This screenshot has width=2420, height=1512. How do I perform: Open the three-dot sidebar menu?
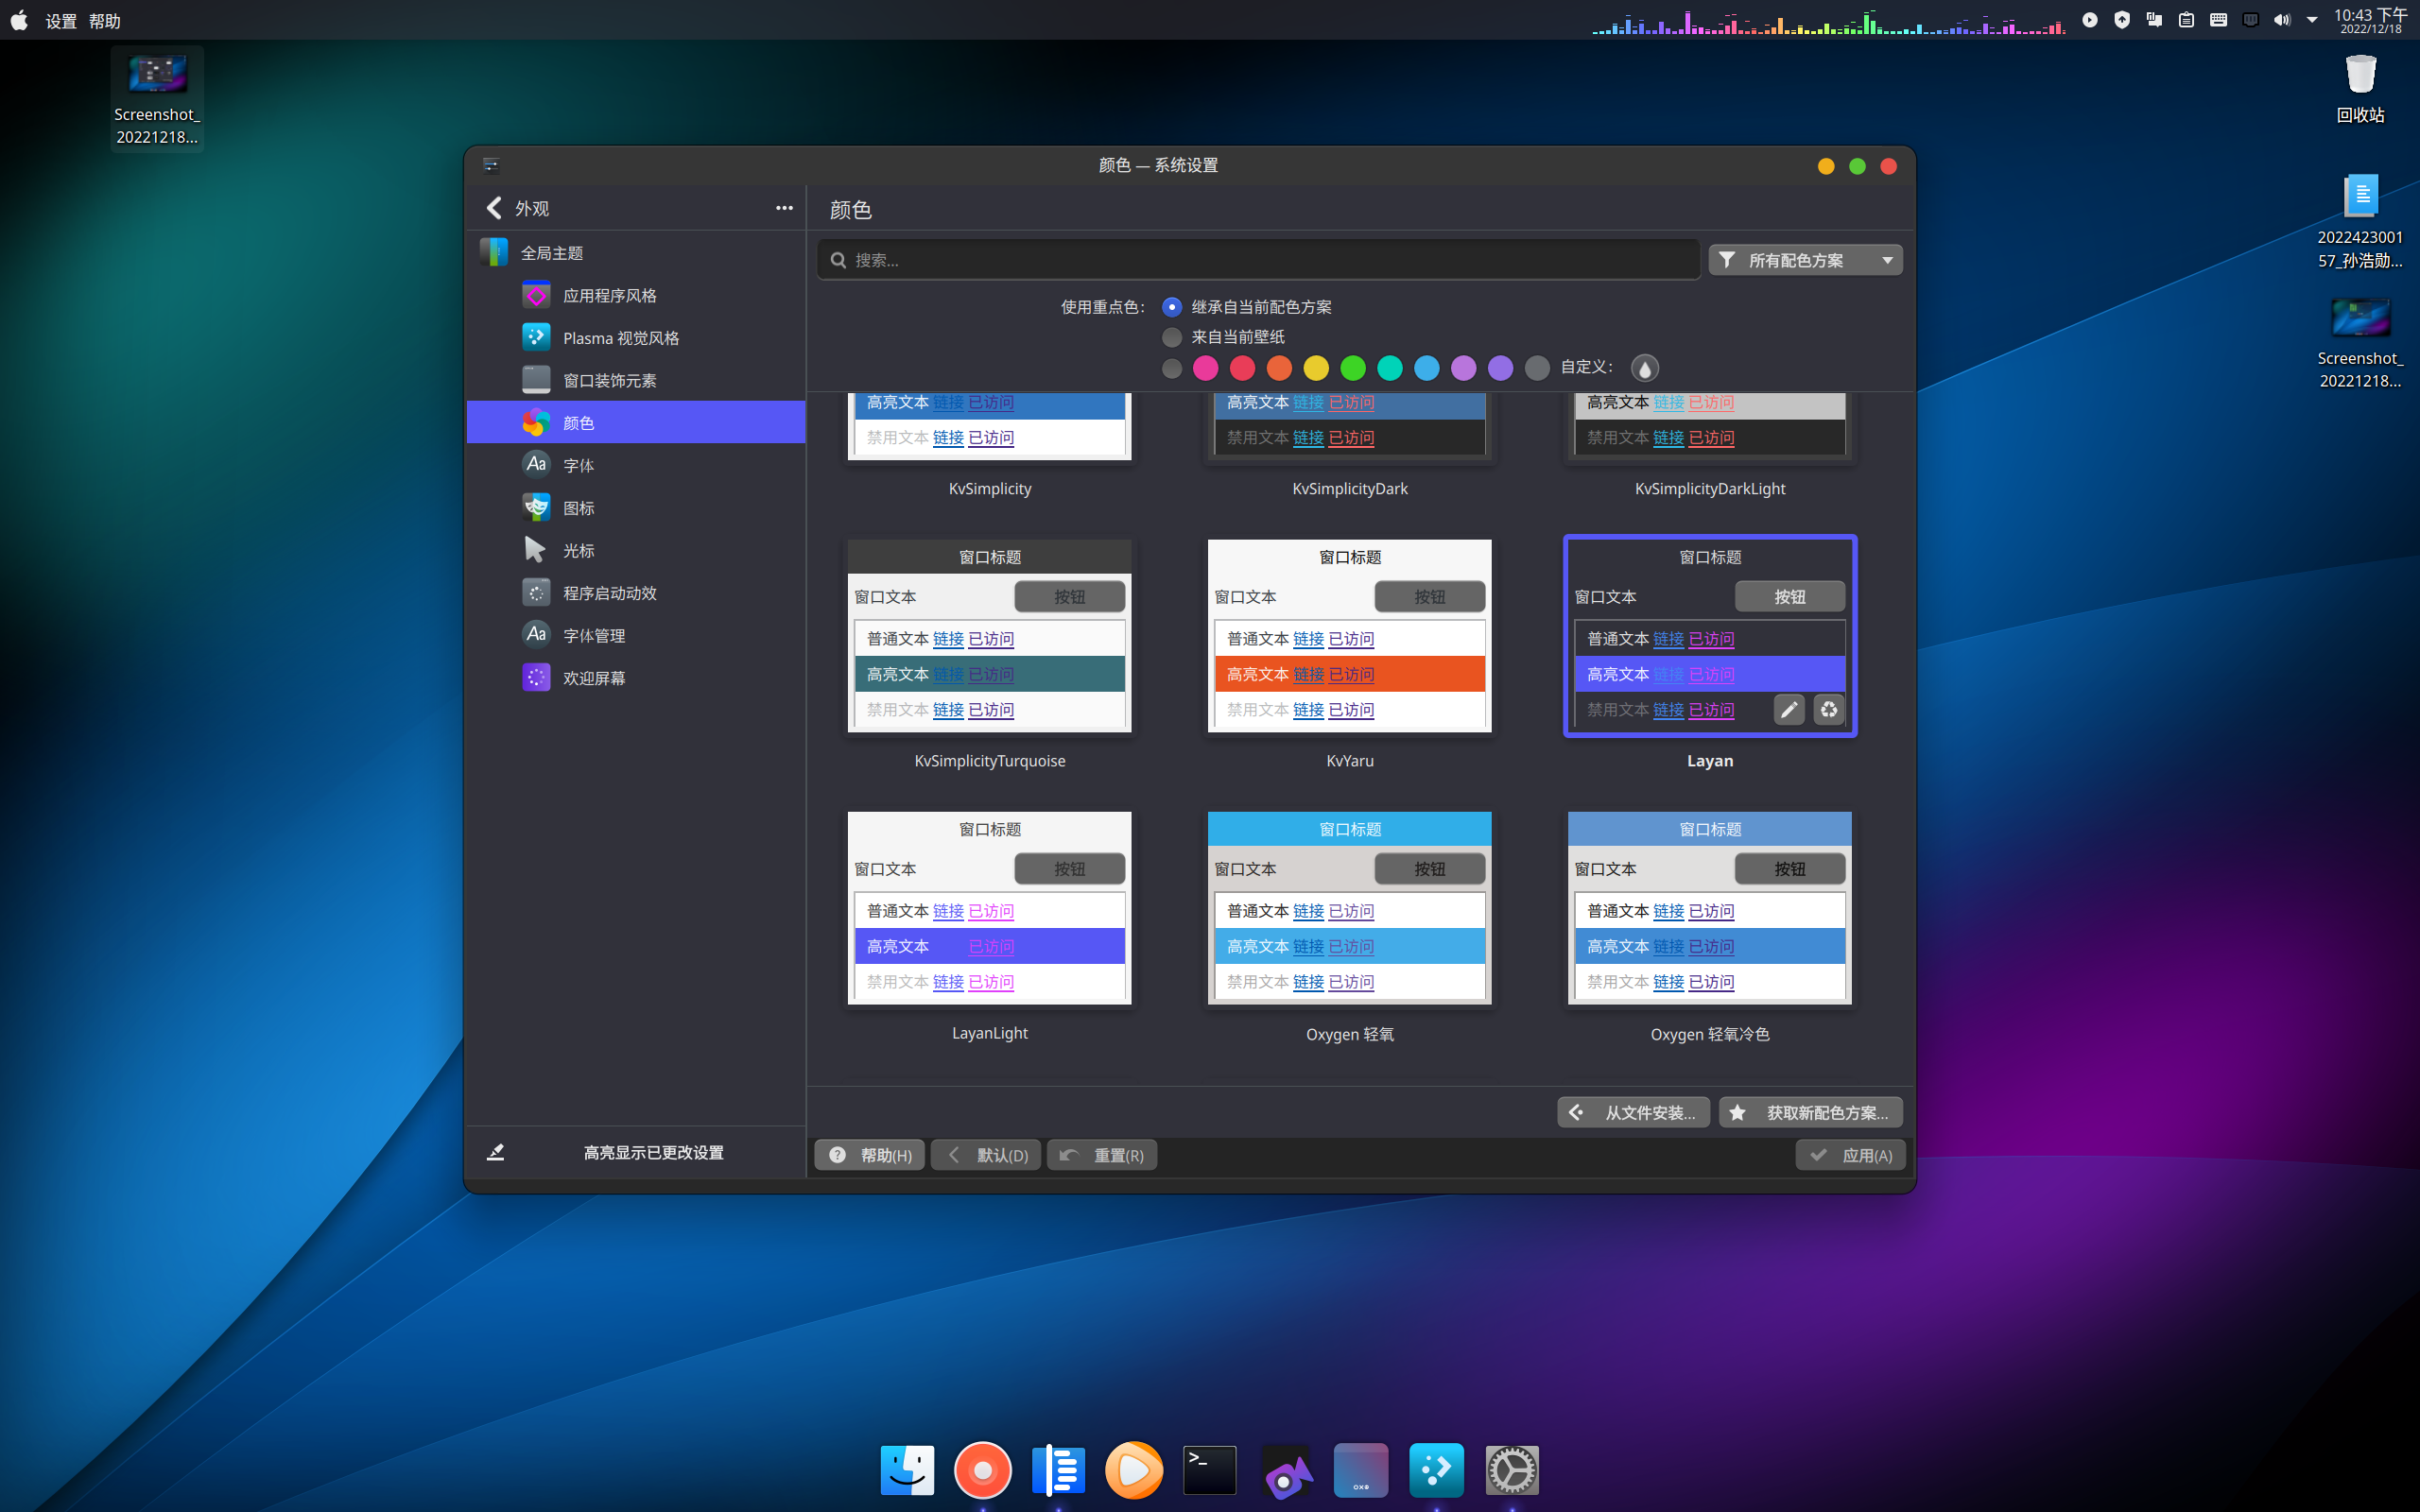(784, 208)
